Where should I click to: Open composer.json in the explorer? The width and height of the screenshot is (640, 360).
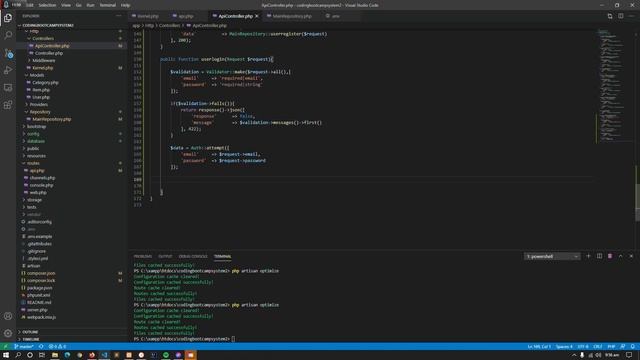pyautogui.click(x=41, y=273)
